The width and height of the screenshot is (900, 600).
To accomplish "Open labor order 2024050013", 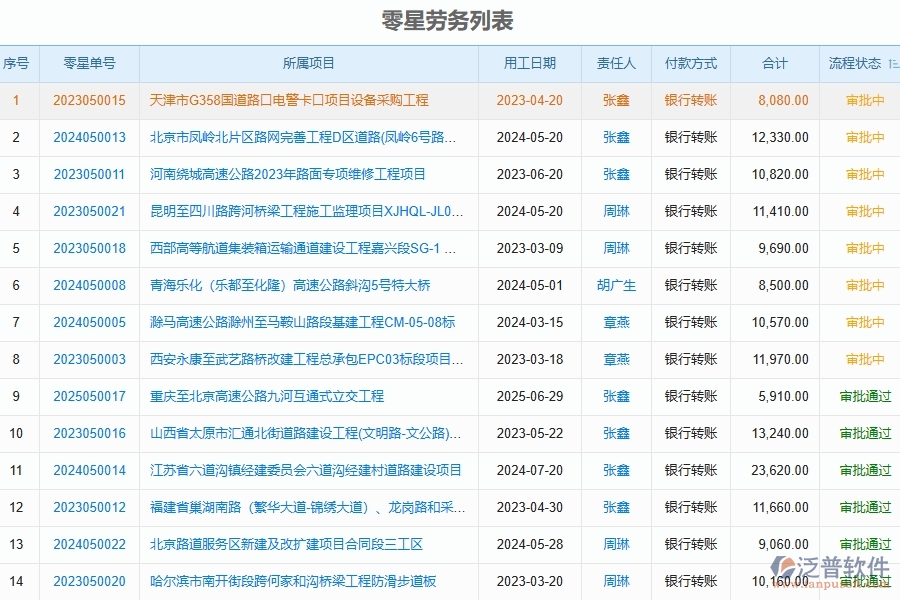I will point(86,137).
